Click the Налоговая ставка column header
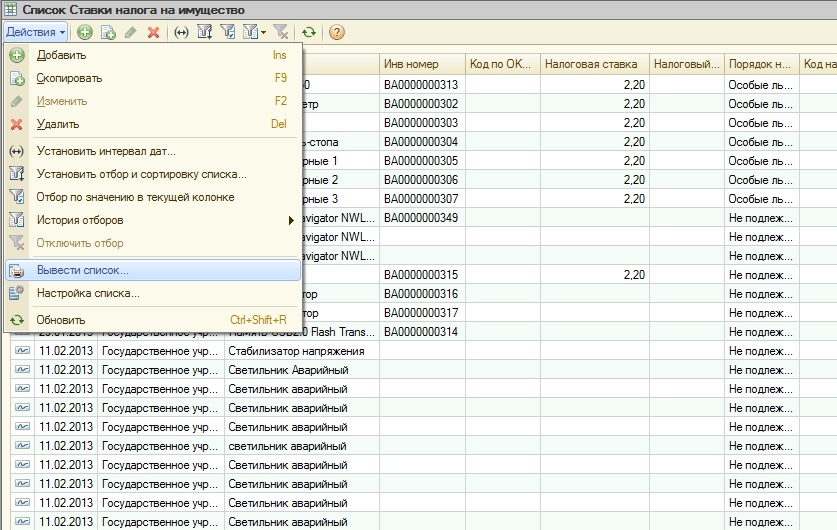Screen dimensions: 837x530 click(x=591, y=64)
